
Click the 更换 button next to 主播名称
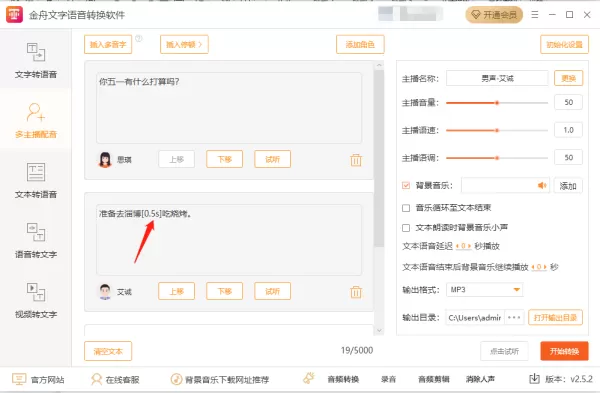pos(569,78)
